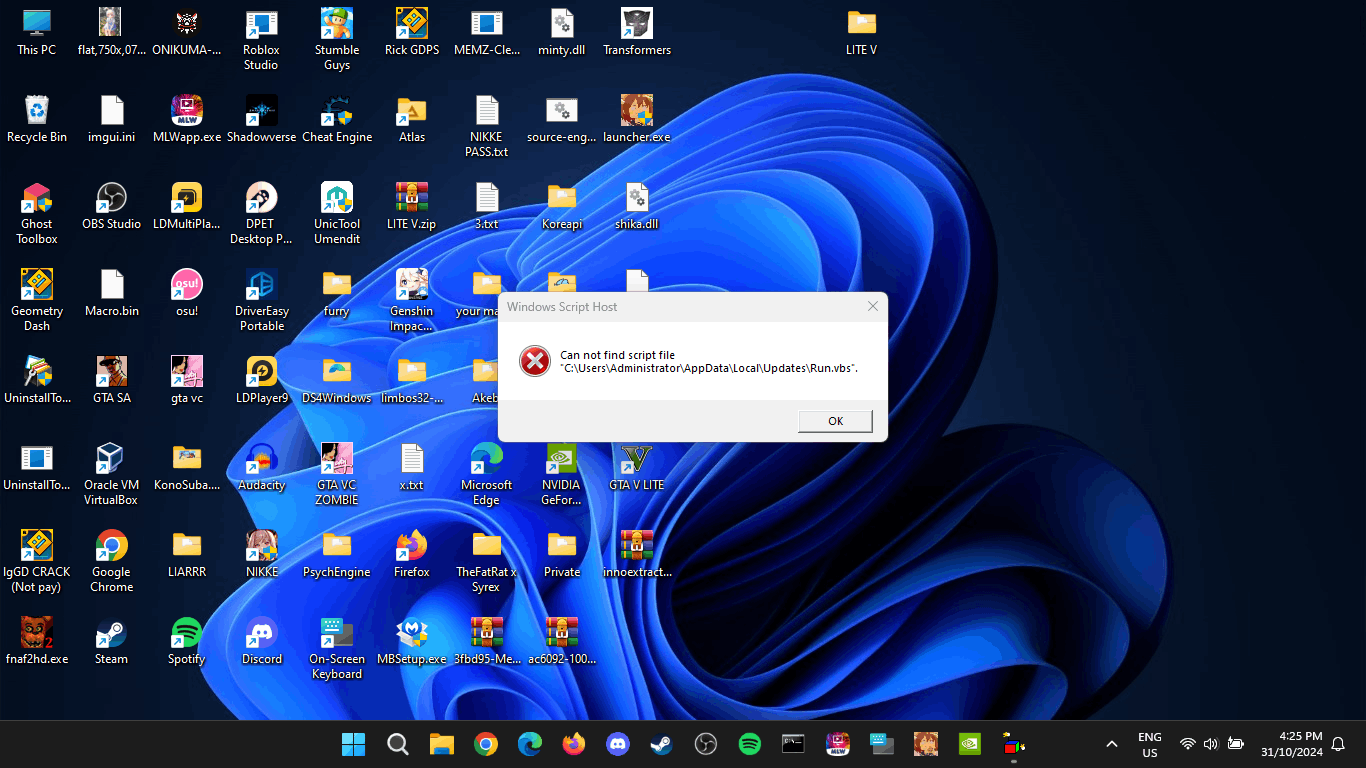Select the Atlas folder shortcut on the desktop
This screenshot has width=1366, height=768.
pyautogui.click(x=412, y=120)
